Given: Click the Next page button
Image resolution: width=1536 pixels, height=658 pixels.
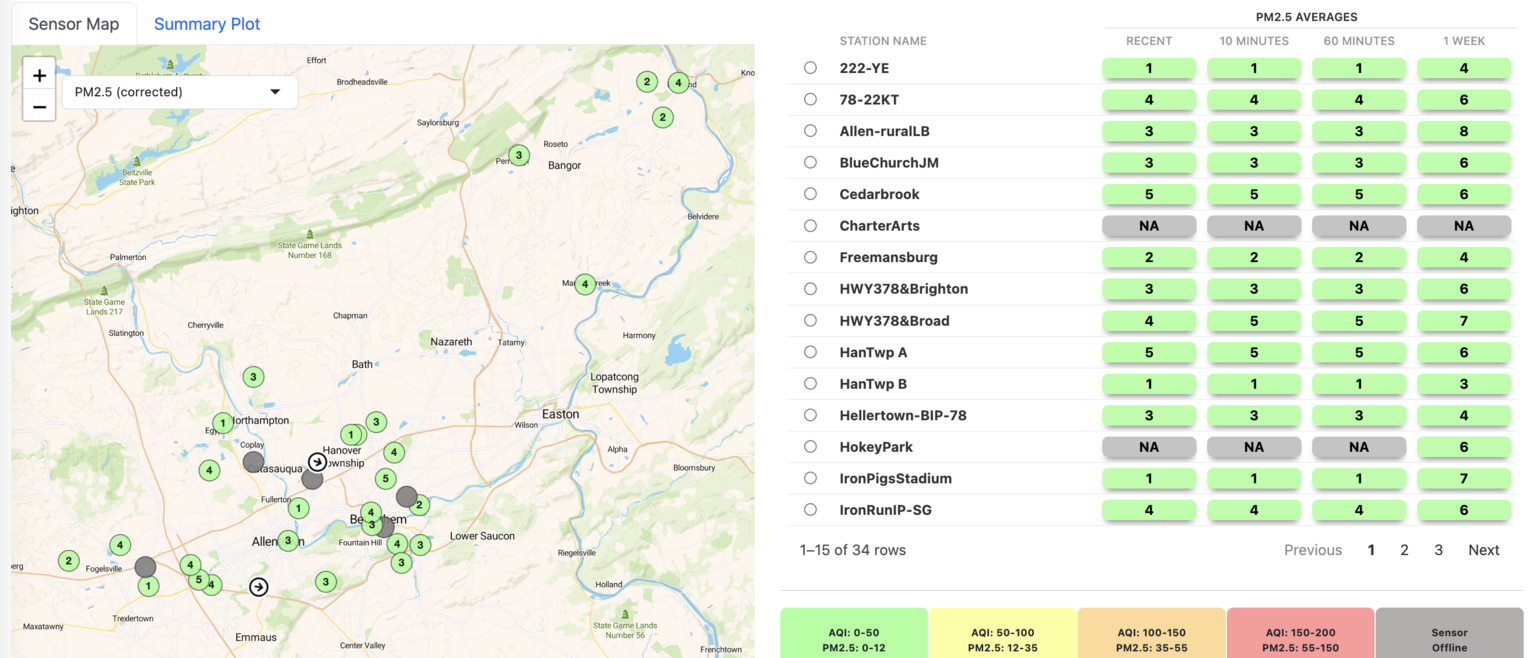Looking at the screenshot, I should [1484, 550].
